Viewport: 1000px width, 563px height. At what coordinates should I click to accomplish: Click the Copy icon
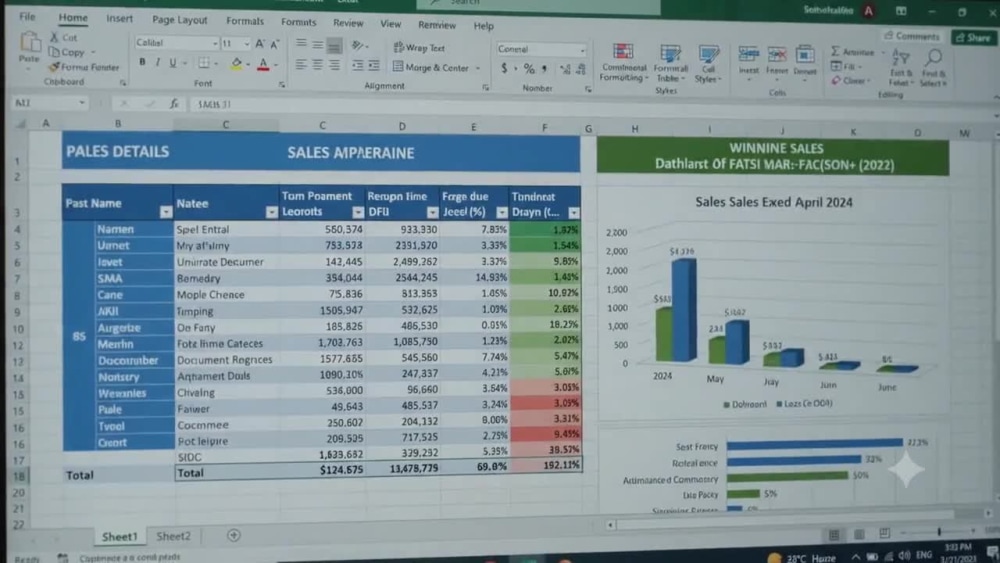tap(55, 52)
